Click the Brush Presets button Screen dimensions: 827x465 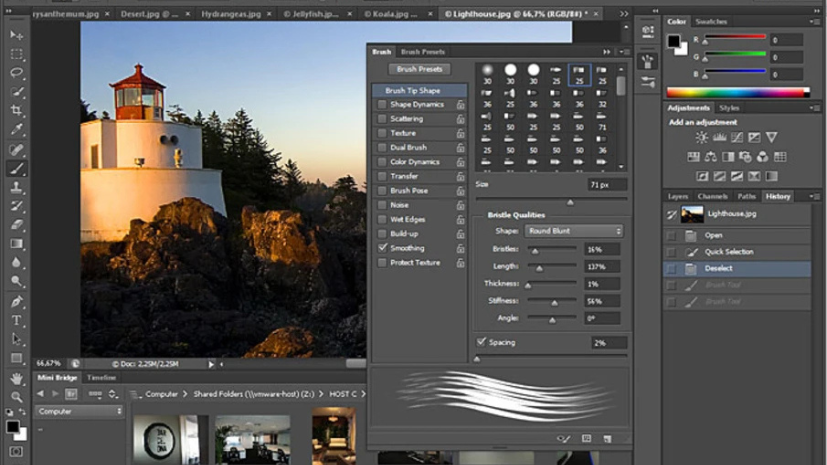[x=419, y=69]
